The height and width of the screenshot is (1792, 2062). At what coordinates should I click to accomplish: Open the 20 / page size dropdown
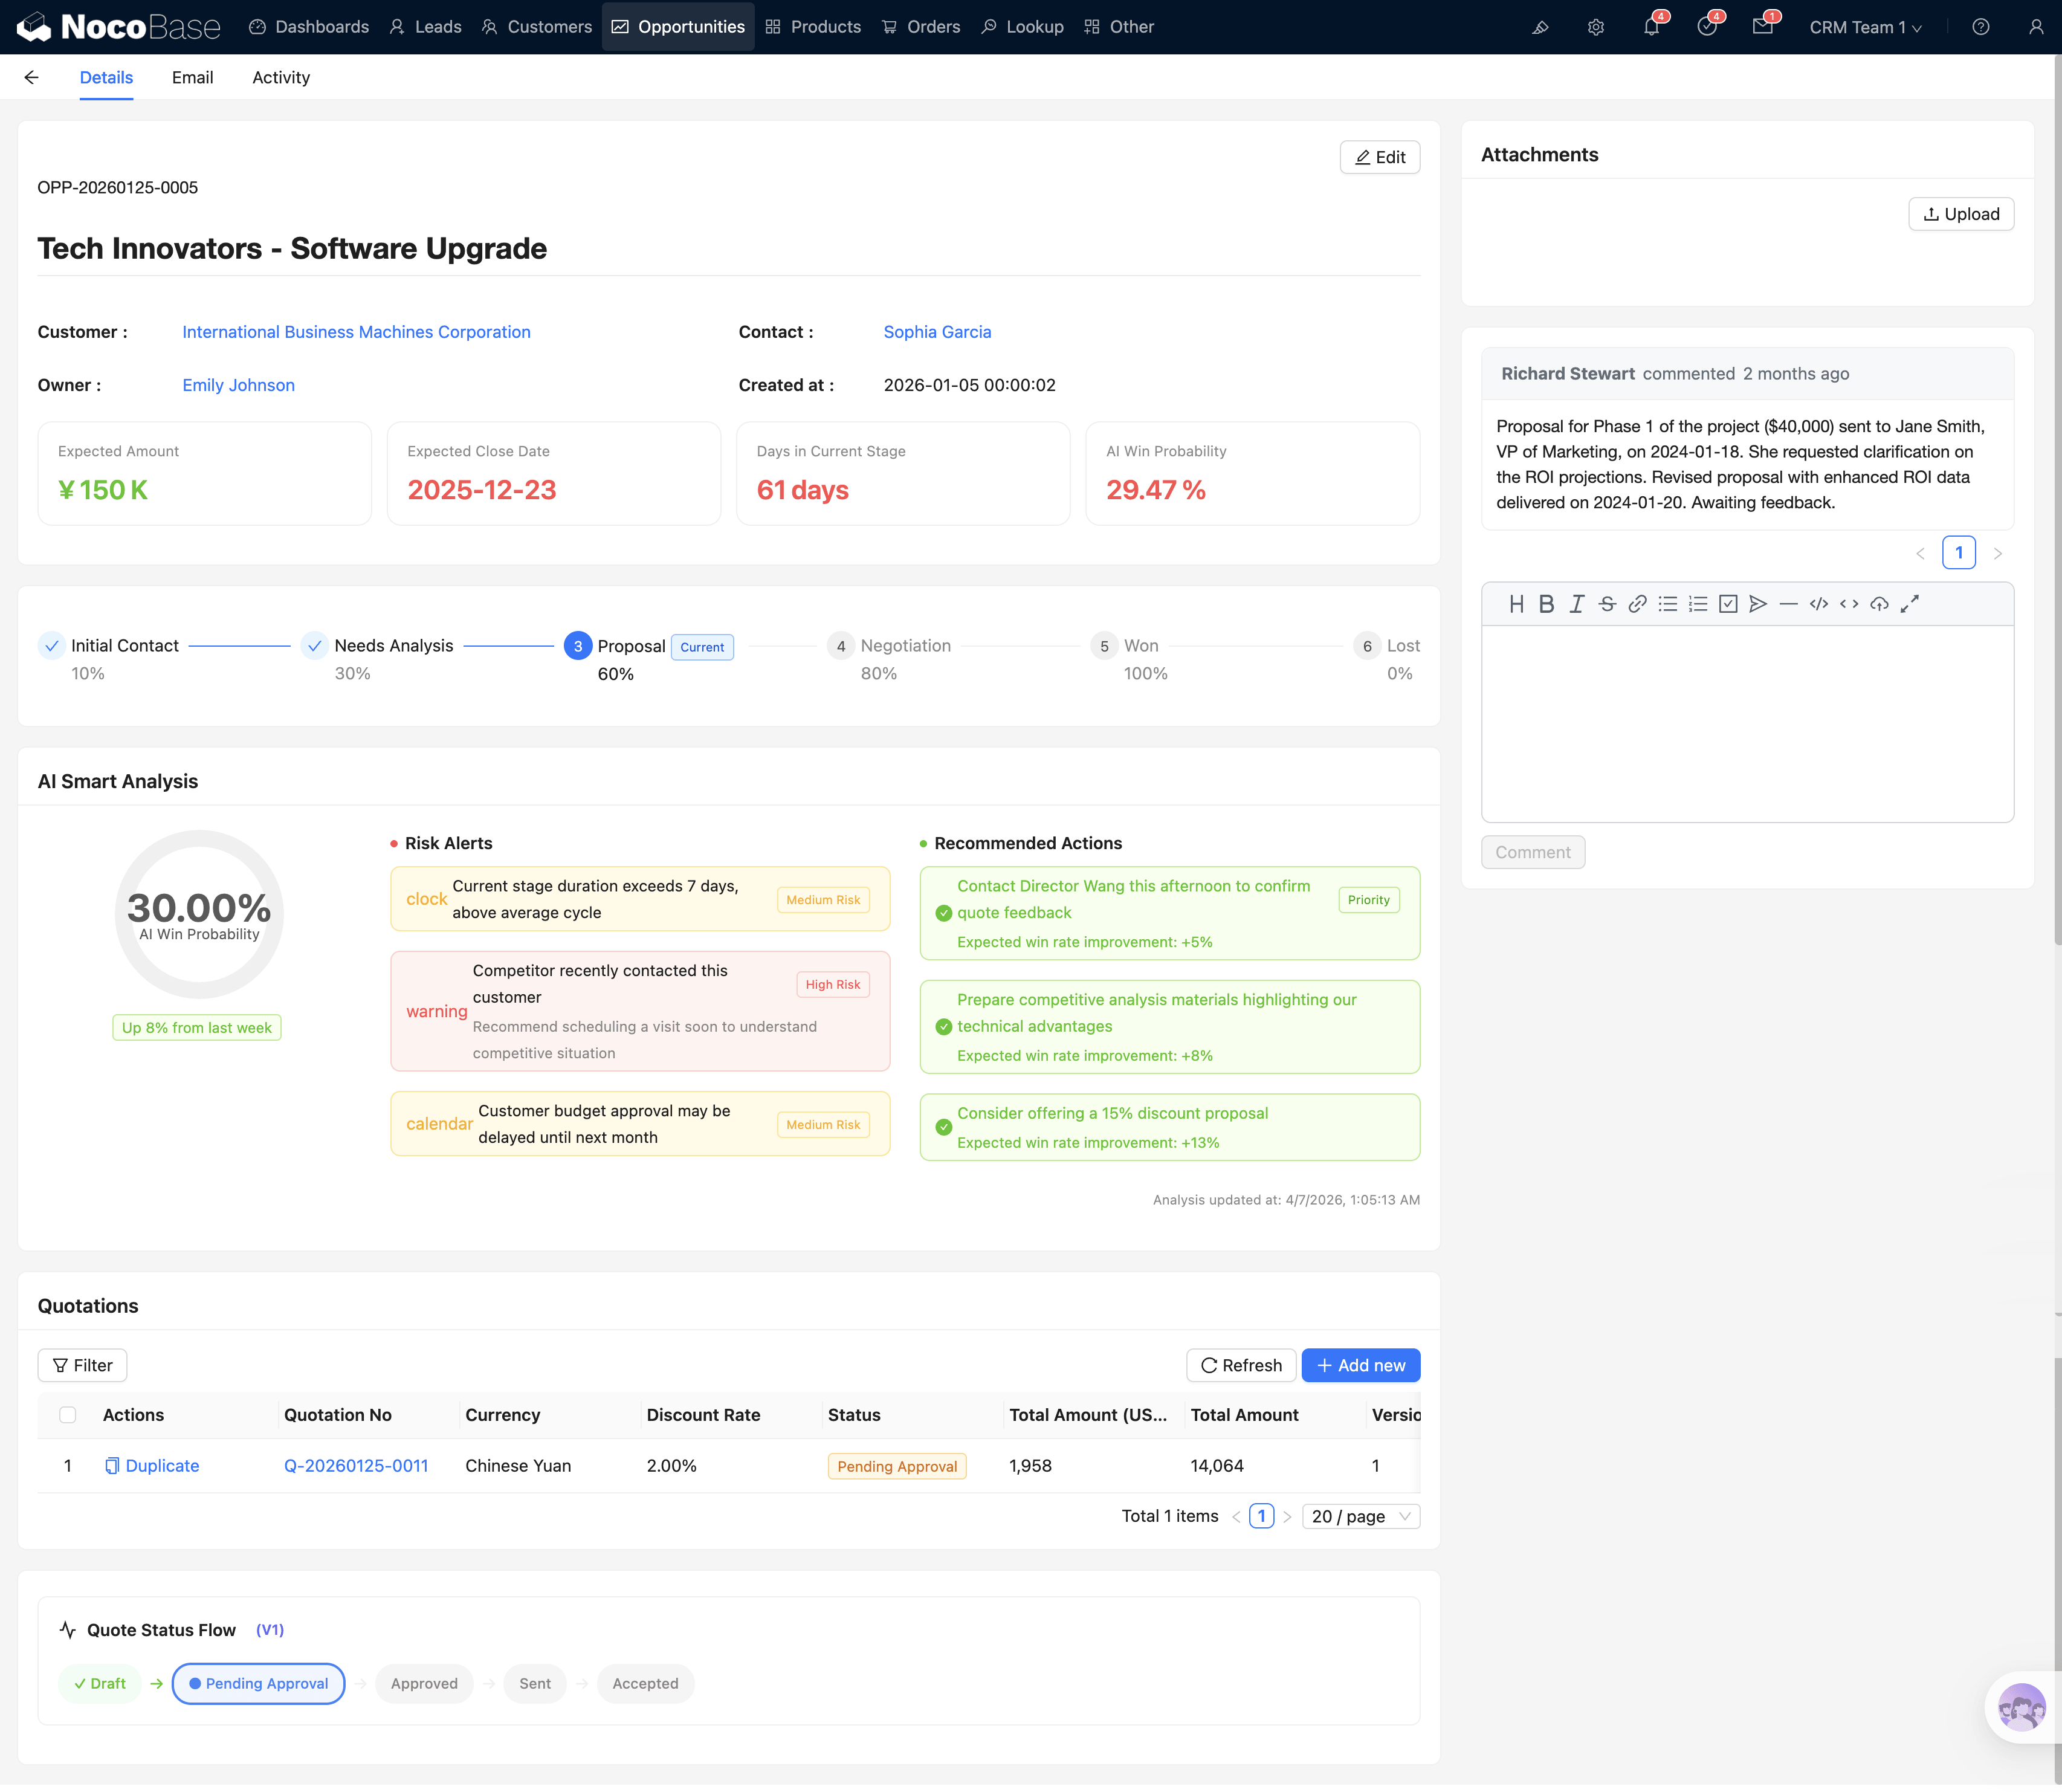1360,1517
